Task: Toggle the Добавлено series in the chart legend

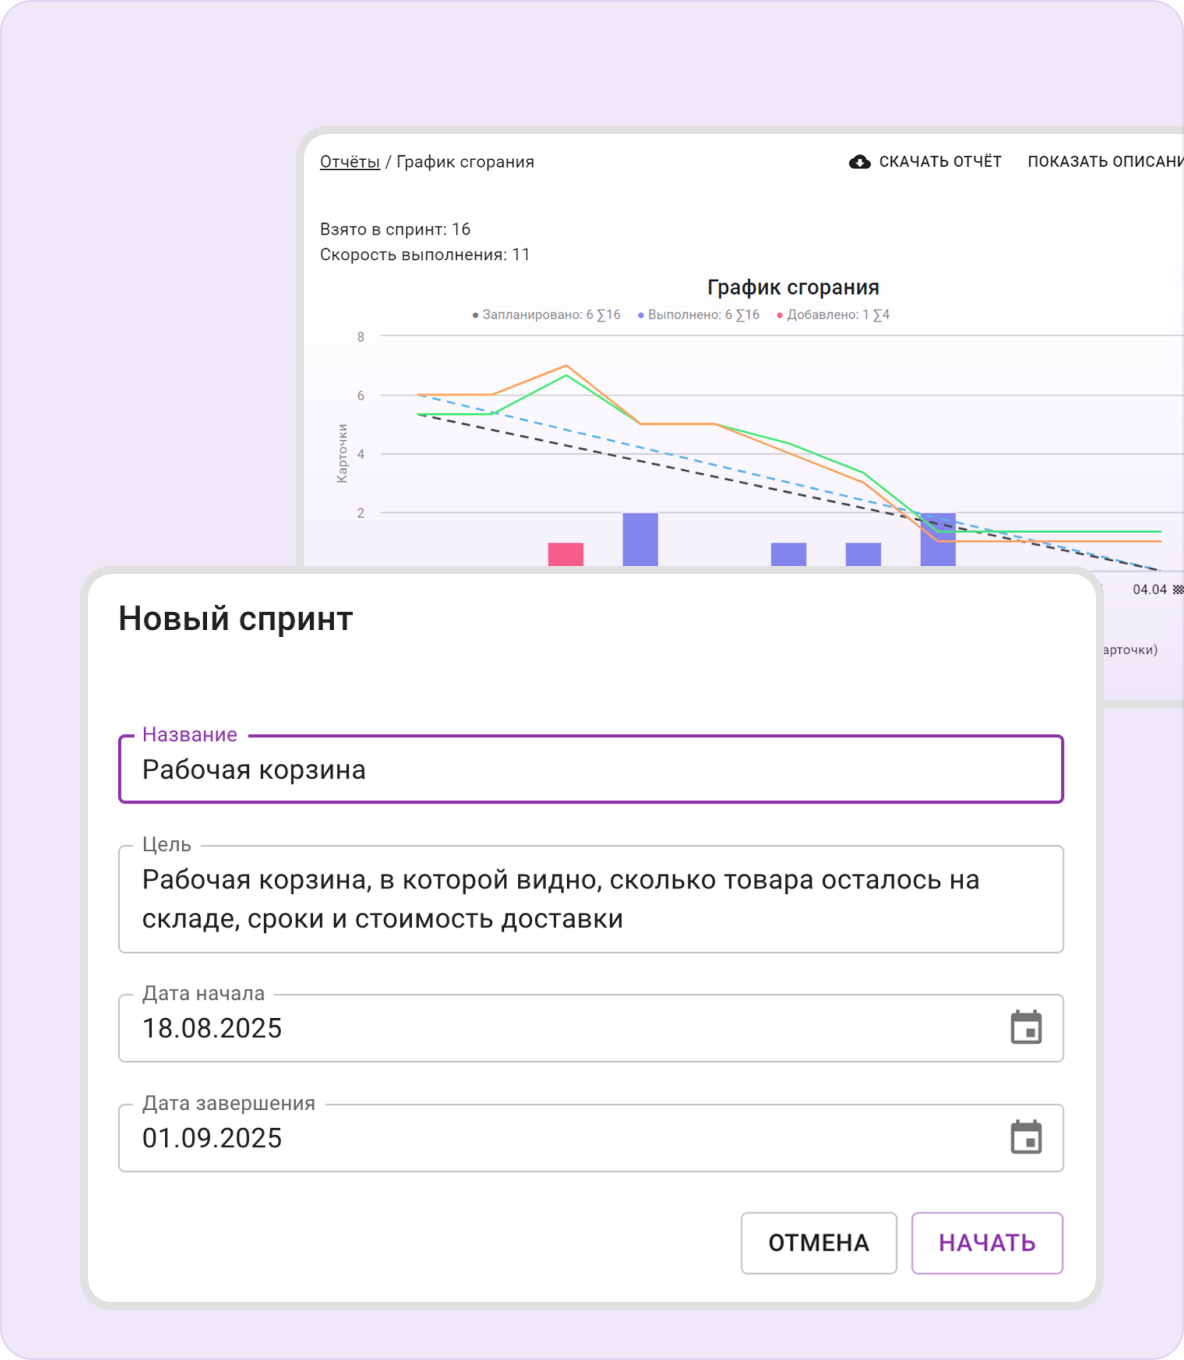Action: tap(833, 315)
